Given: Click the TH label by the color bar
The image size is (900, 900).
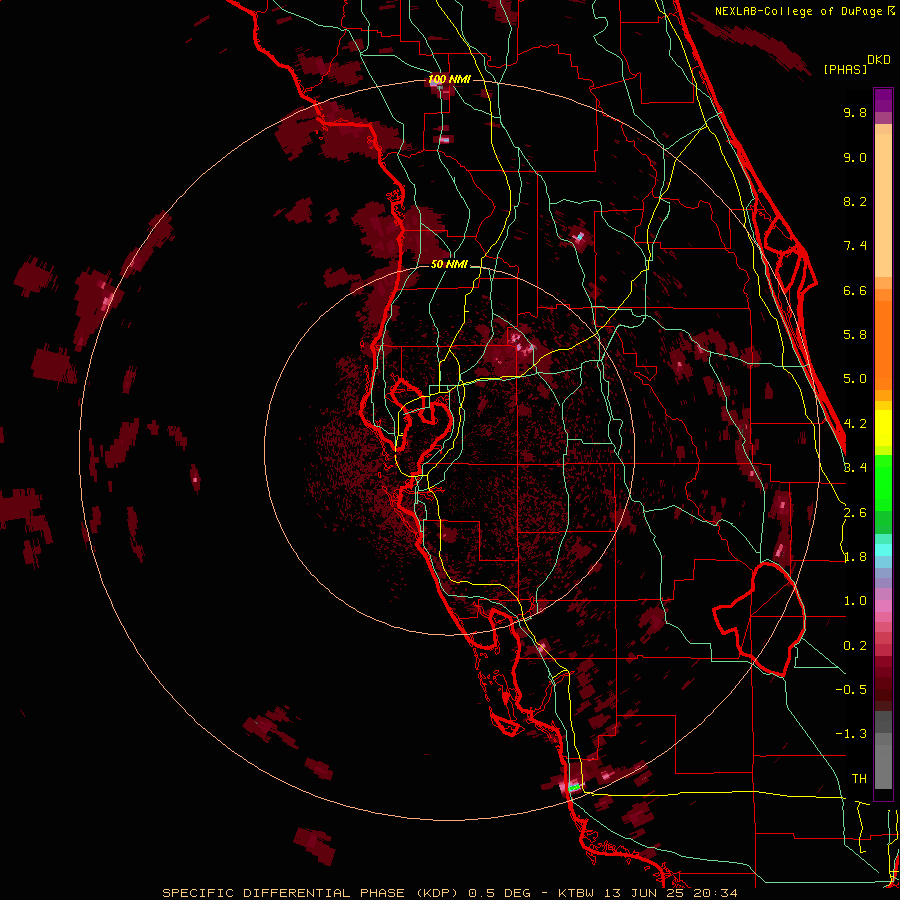Looking at the screenshot, I should point(859,778).
